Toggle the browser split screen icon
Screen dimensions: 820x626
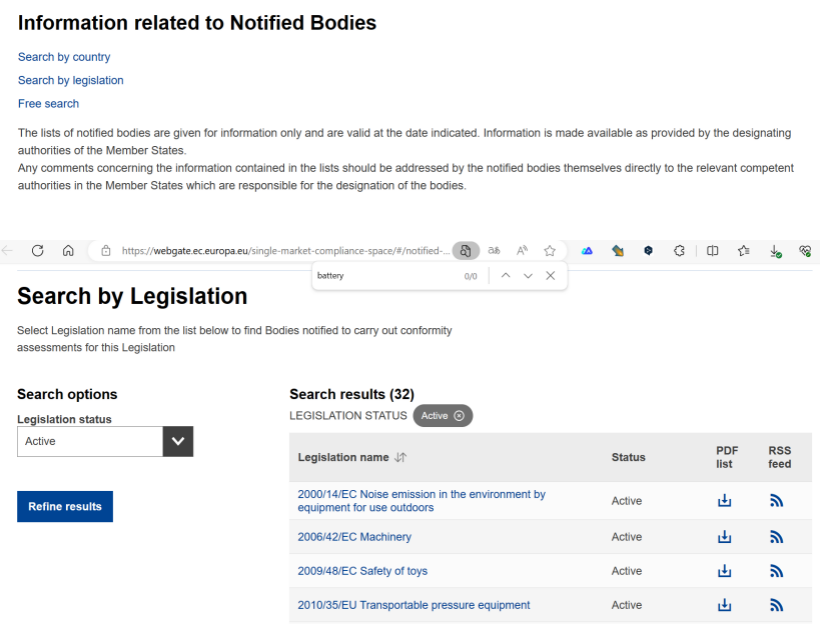(712, 251)
